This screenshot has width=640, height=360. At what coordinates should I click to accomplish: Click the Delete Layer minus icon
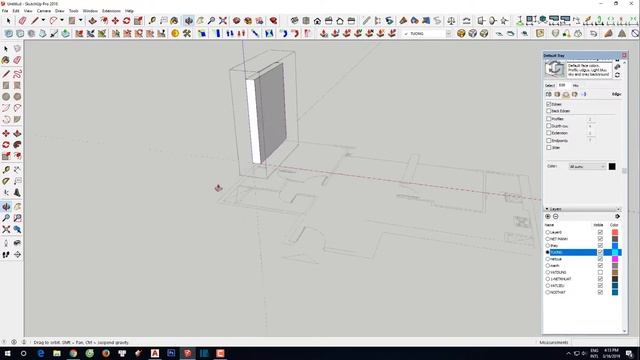[556, 216]
